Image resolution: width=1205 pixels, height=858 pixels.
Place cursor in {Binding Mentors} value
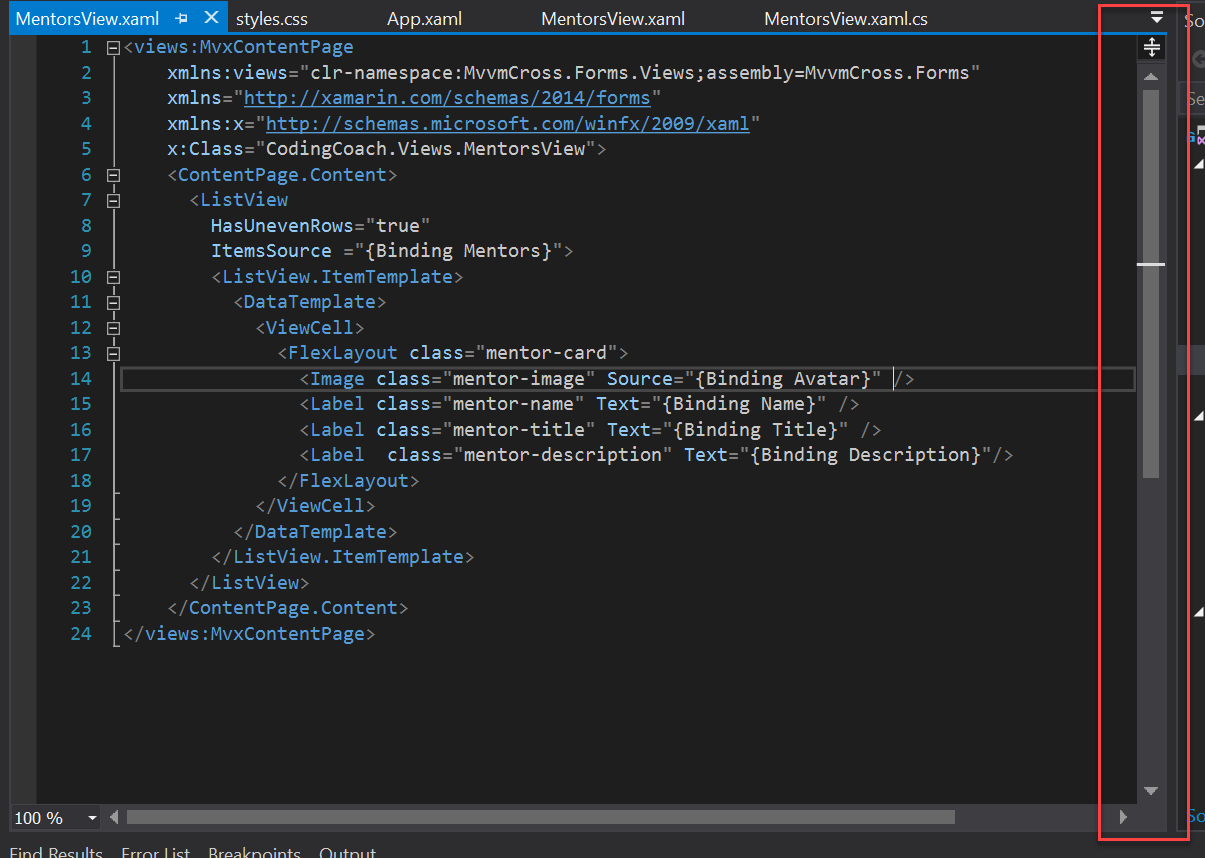pyautogui.click(x=458, y=251)
